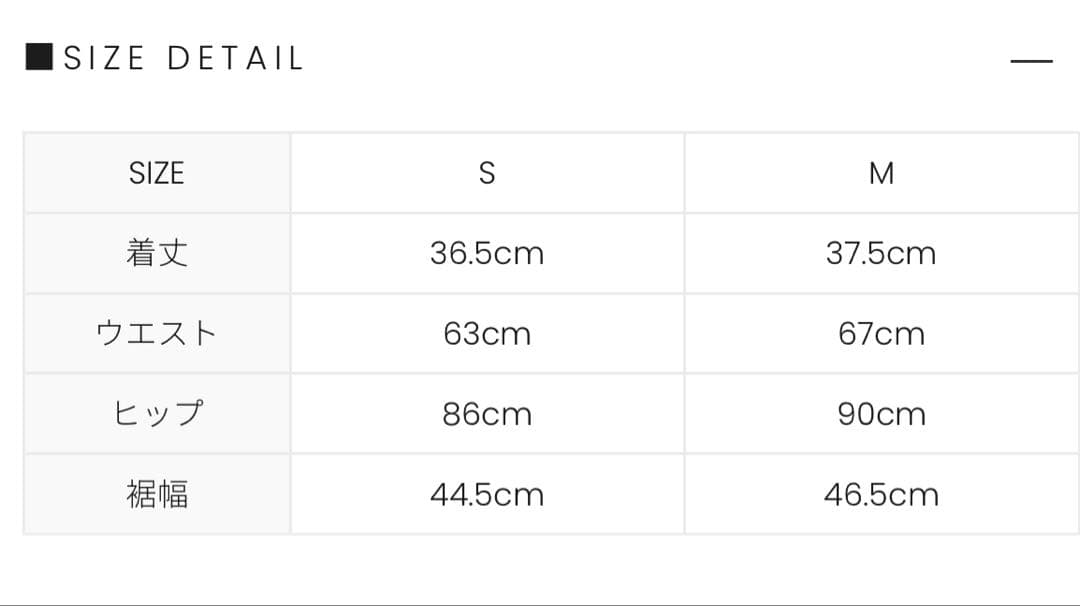
Task: Select the M size column header
Action: coord(881,173)
